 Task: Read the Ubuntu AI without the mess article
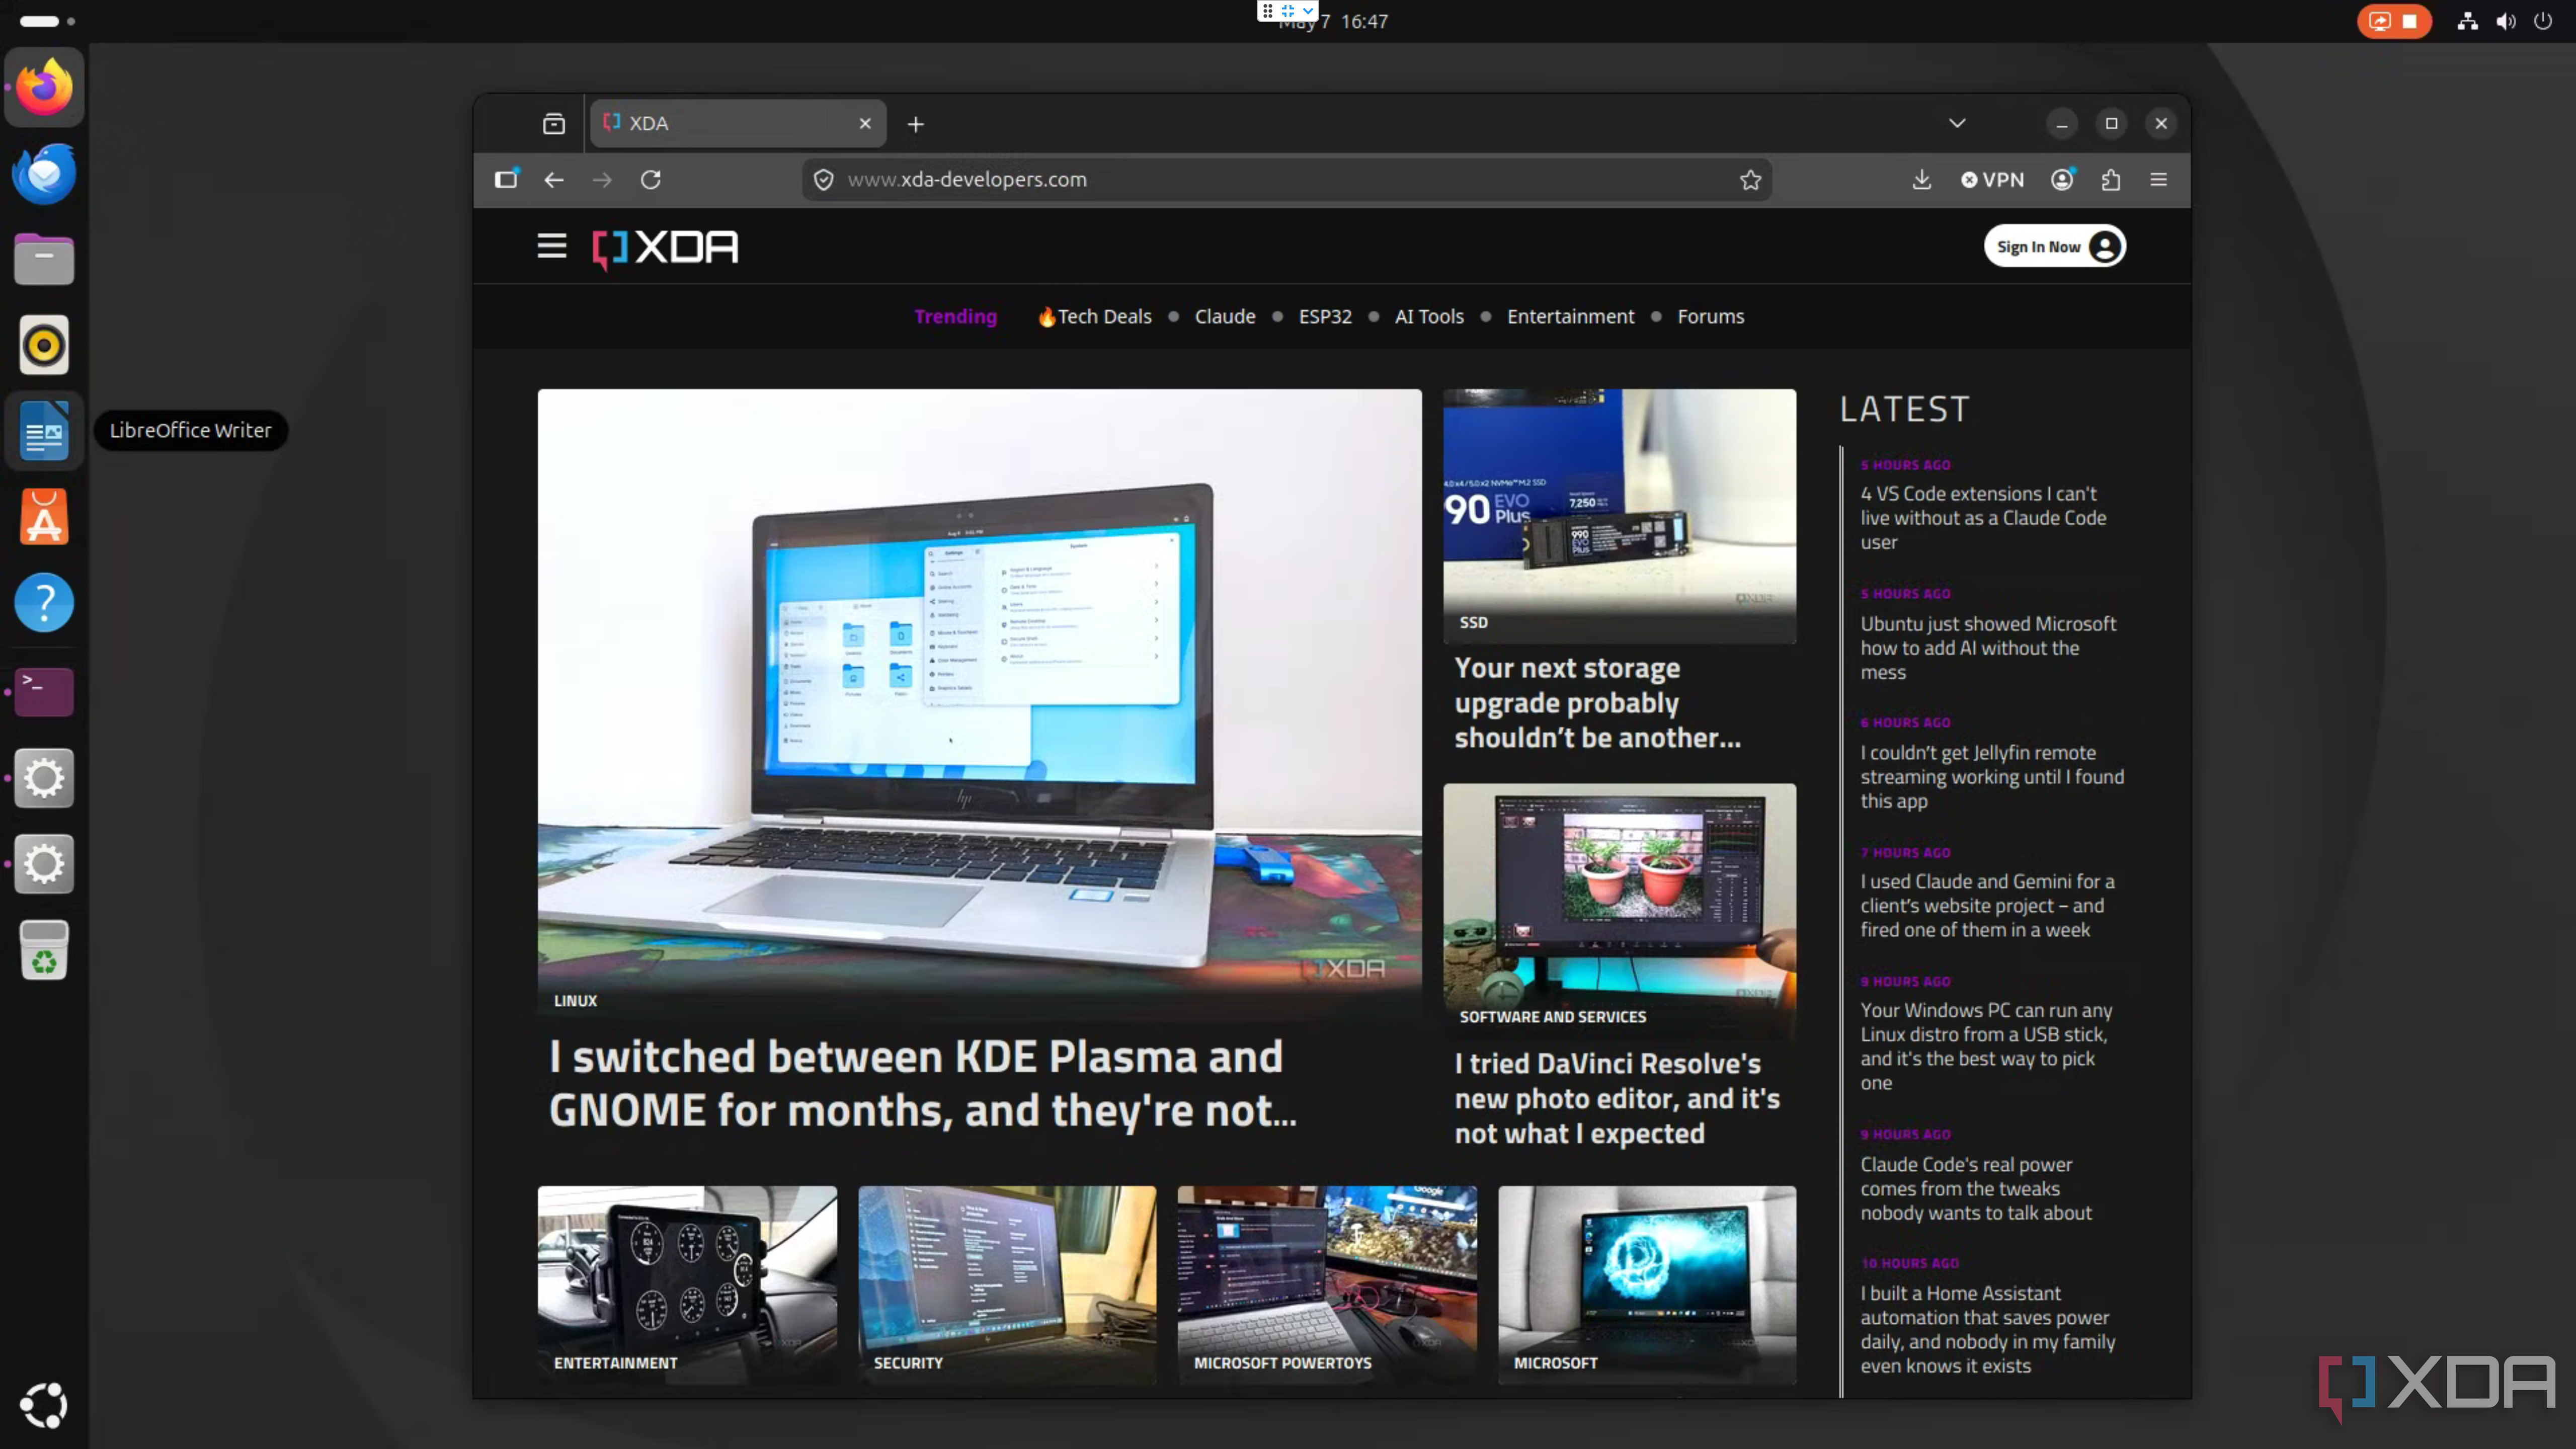1988,647
